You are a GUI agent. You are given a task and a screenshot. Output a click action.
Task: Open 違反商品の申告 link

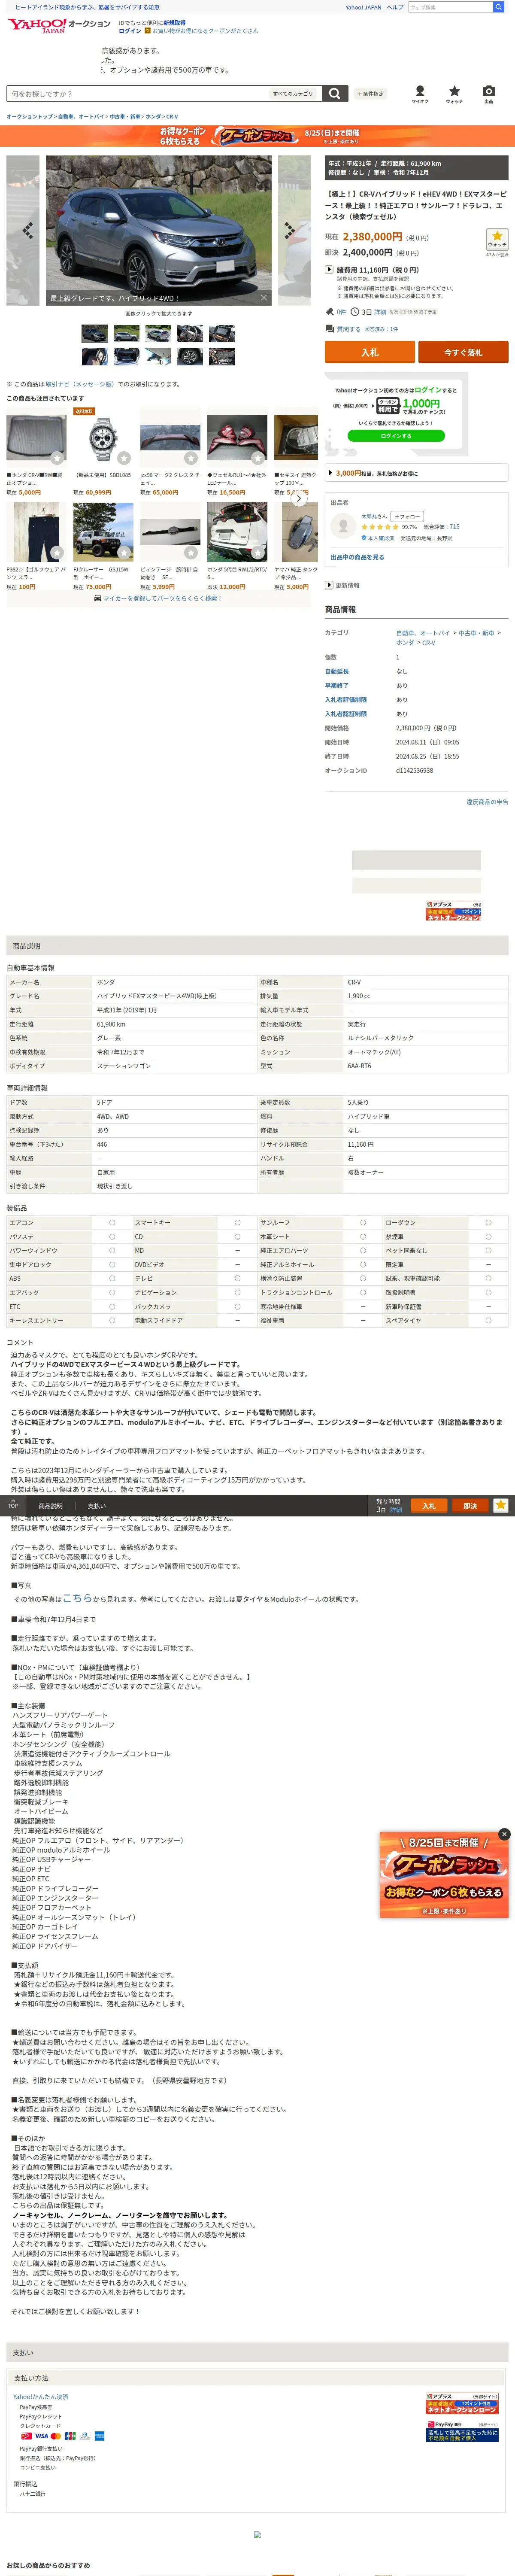487,801
